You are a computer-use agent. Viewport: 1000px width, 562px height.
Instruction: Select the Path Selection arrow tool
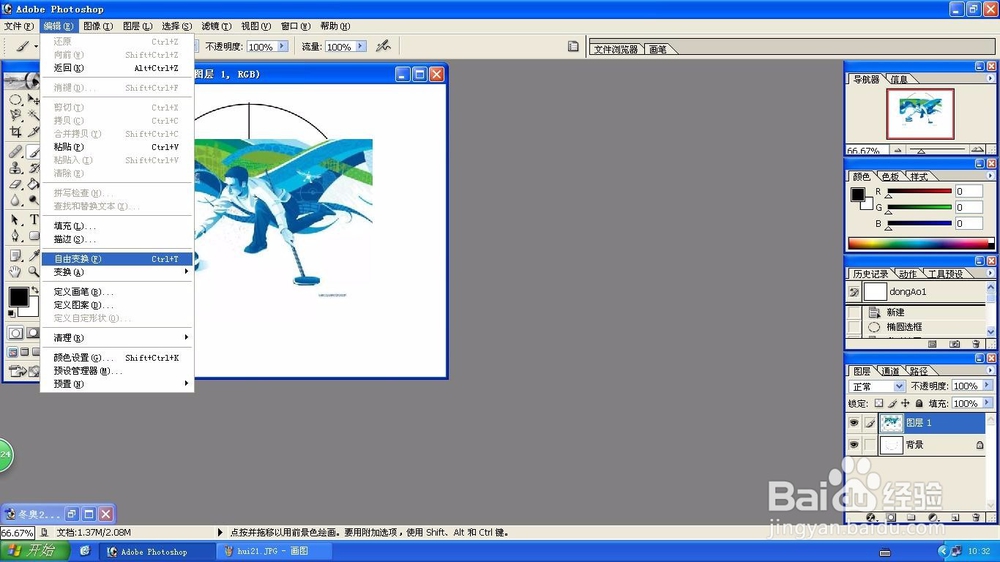(x=15, y=219)
